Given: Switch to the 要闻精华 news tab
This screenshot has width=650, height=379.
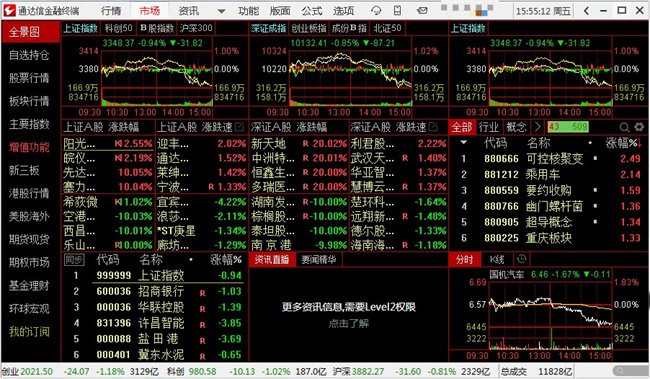Looking at the screenshot, I should [x=319, y=260].
